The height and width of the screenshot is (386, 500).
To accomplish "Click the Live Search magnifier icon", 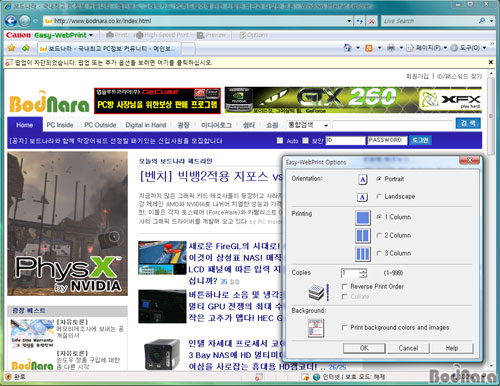I will click(x=482, y=21).
